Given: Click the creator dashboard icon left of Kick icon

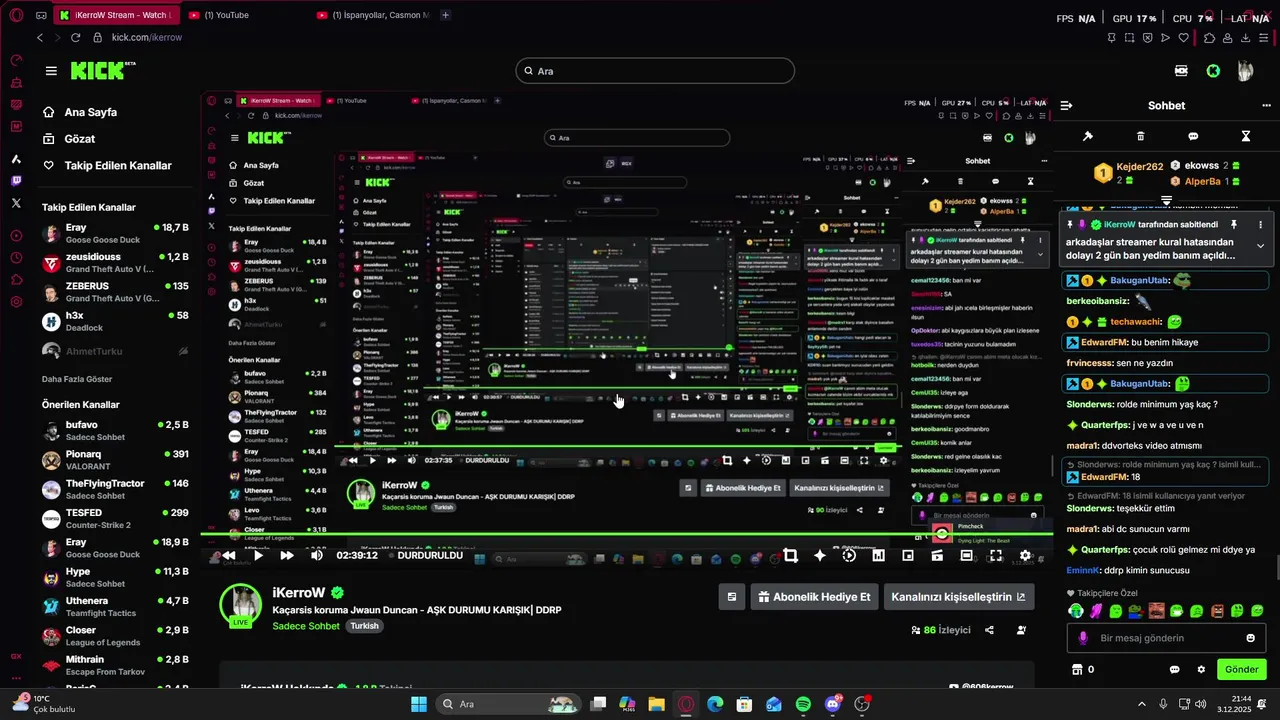Looking at the screenshot, I should click(1181, 71).
